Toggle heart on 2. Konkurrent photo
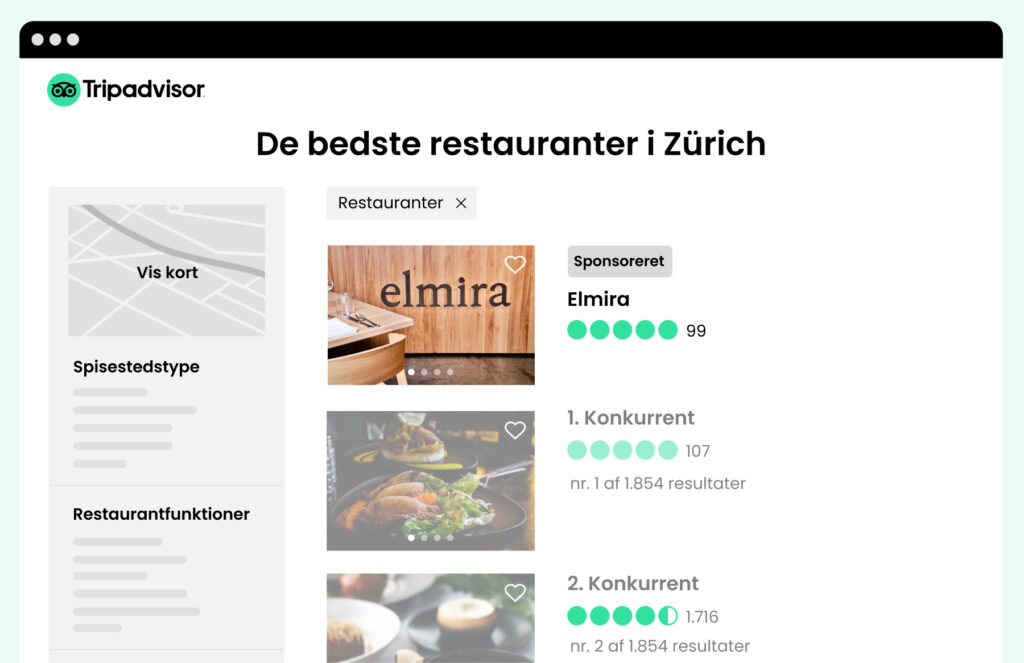 click(515, 592)
